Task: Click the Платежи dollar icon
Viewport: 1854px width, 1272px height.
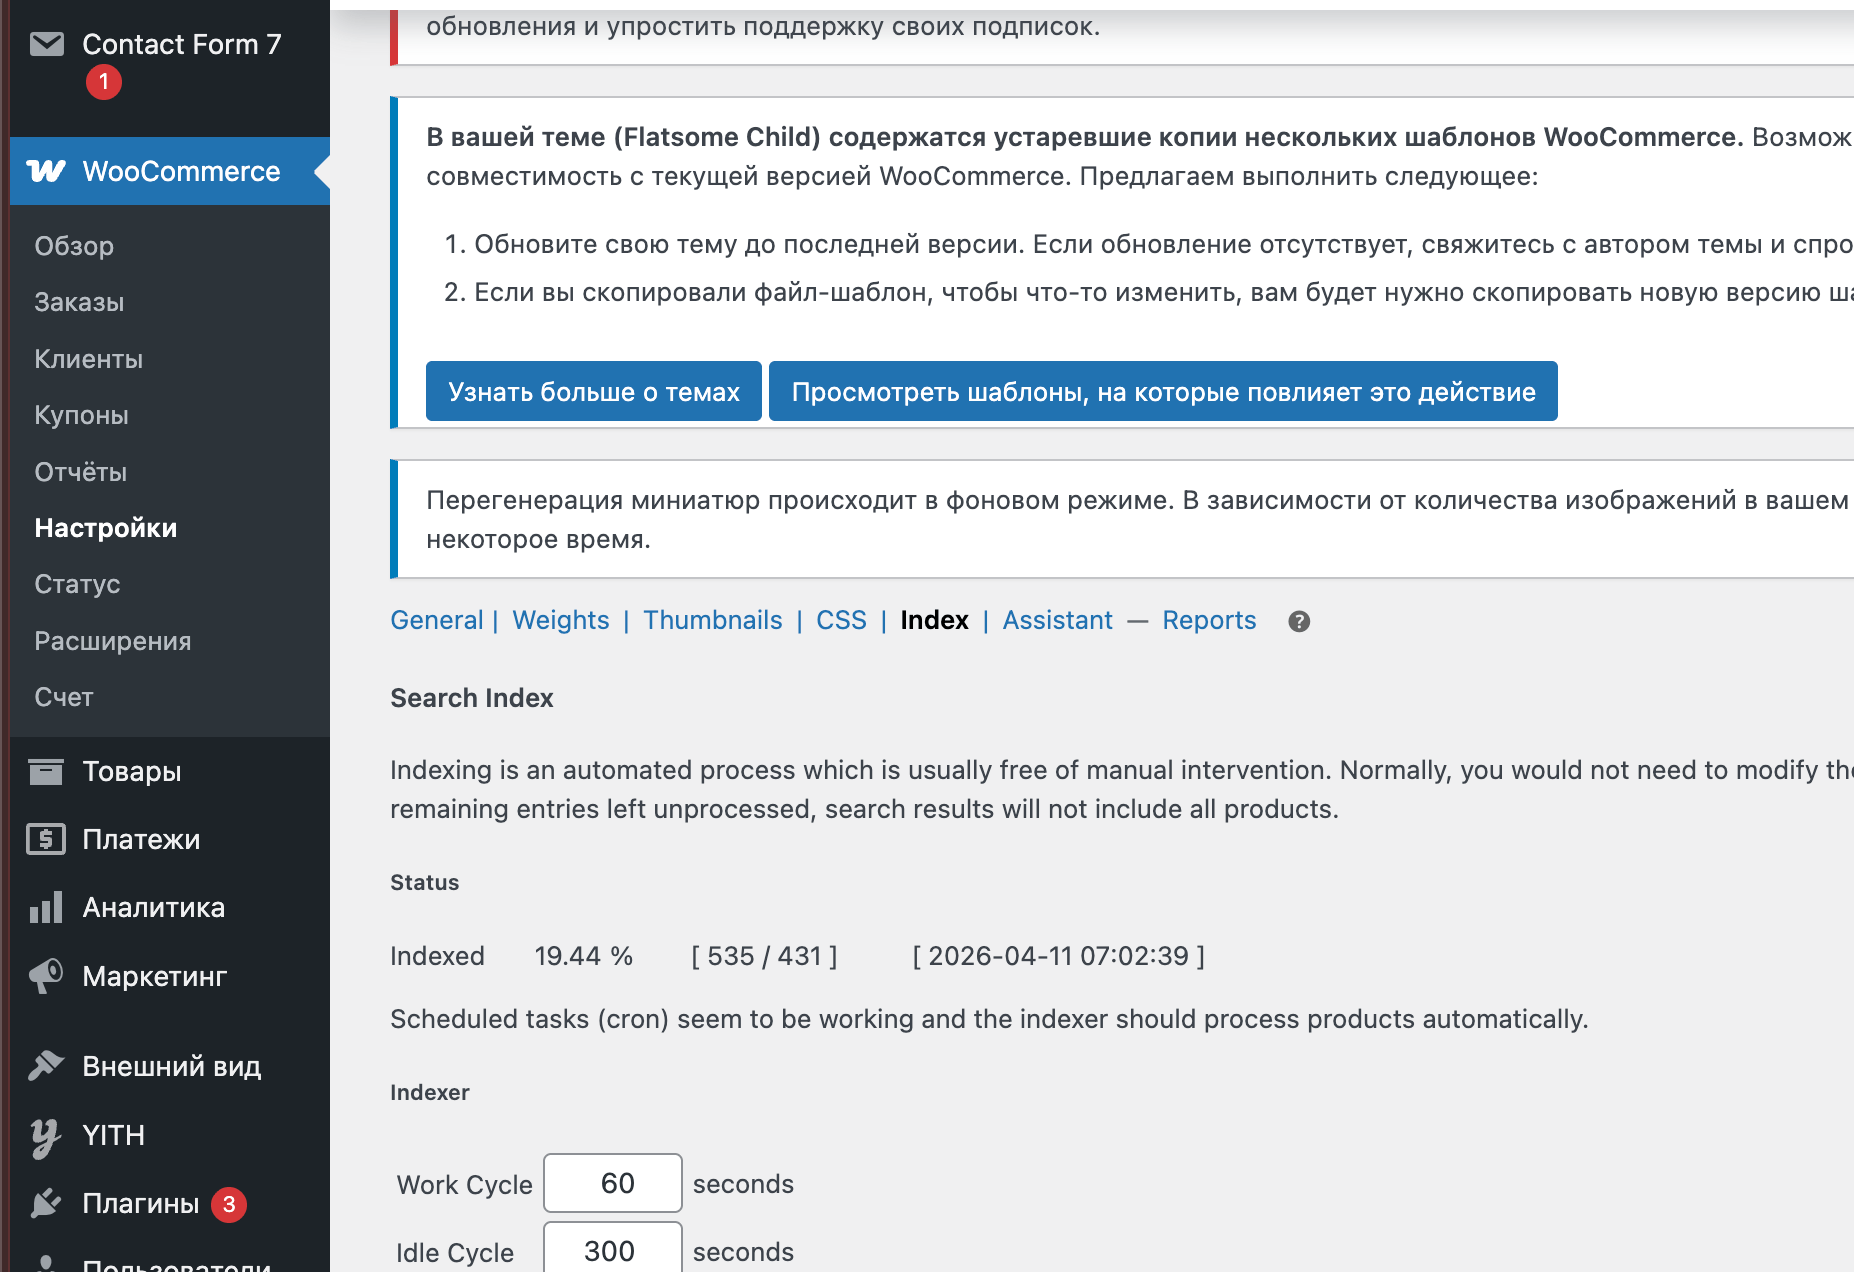Action: pyautogui.click(x=46, y=839)
